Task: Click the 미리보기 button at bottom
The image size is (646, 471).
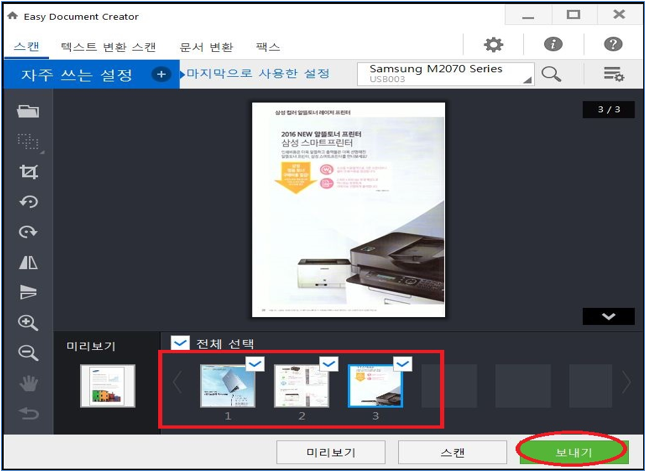Action: tap(331, 452)
